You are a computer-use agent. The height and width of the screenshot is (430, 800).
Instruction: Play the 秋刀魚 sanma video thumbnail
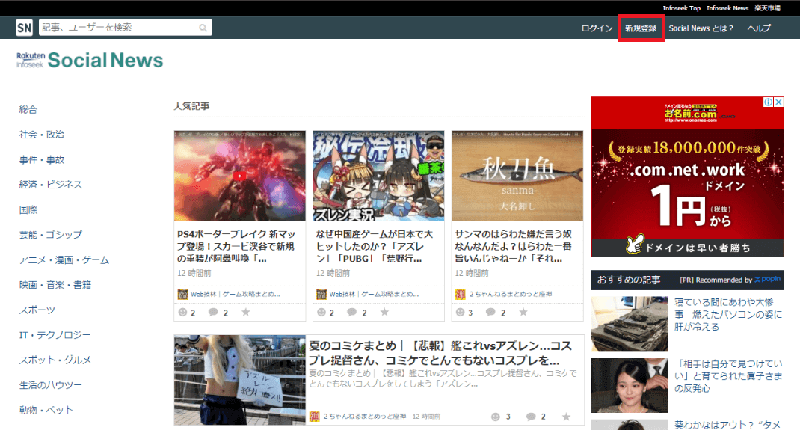pos(517,176)
